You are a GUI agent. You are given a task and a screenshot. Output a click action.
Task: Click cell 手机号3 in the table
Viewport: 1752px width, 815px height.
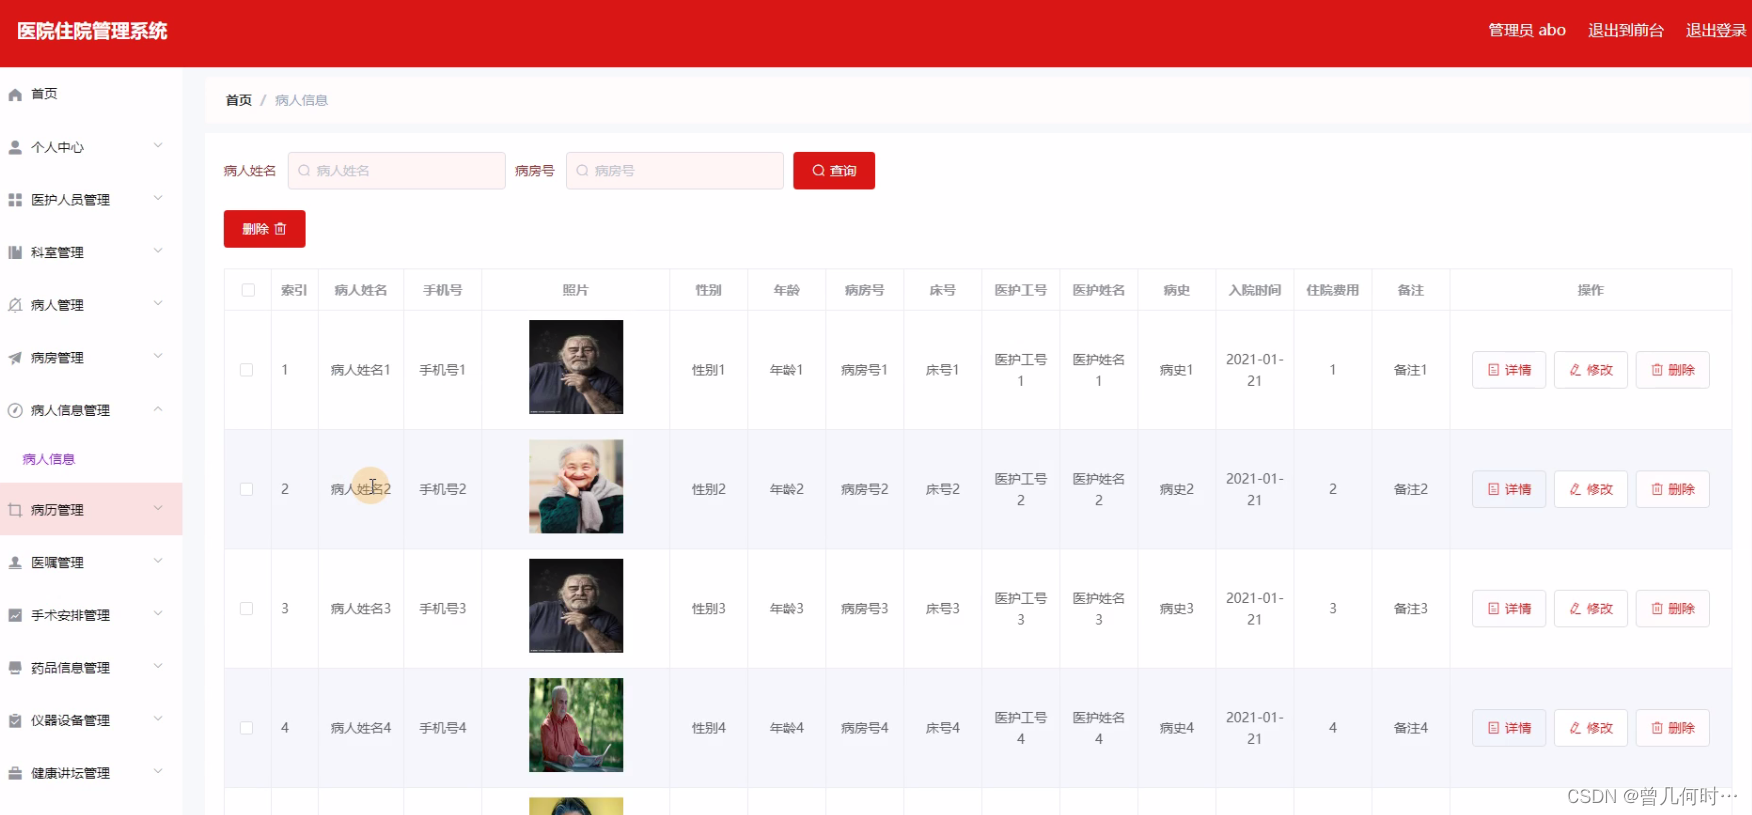[x=443, y=608]
